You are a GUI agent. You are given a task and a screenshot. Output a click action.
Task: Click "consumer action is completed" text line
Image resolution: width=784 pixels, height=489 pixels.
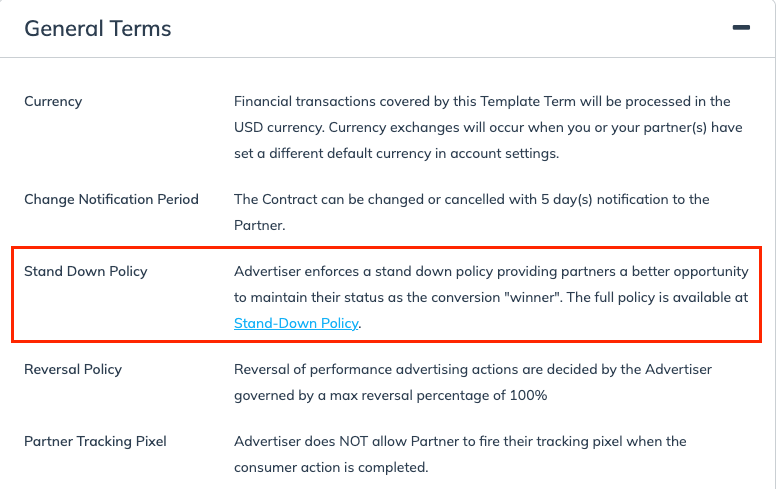coord(332,467)
